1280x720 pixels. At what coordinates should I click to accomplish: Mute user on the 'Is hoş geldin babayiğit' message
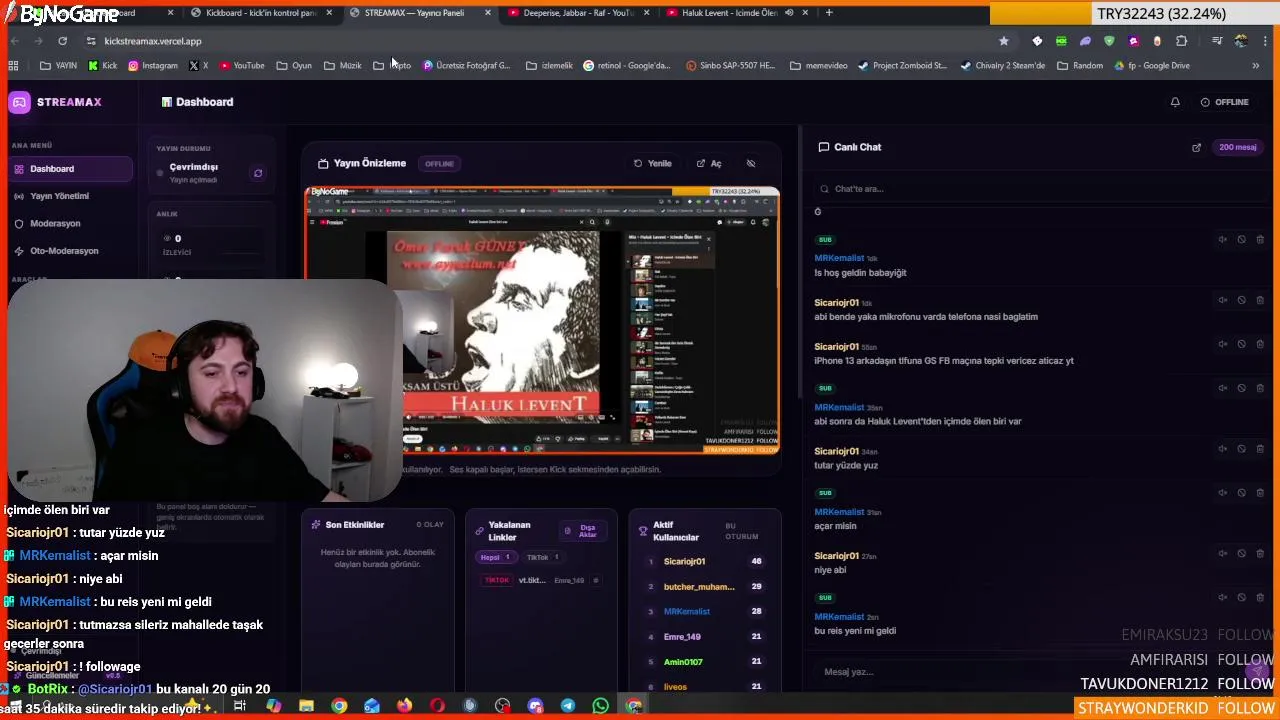pyautogui.click(x=1222, y=240)
